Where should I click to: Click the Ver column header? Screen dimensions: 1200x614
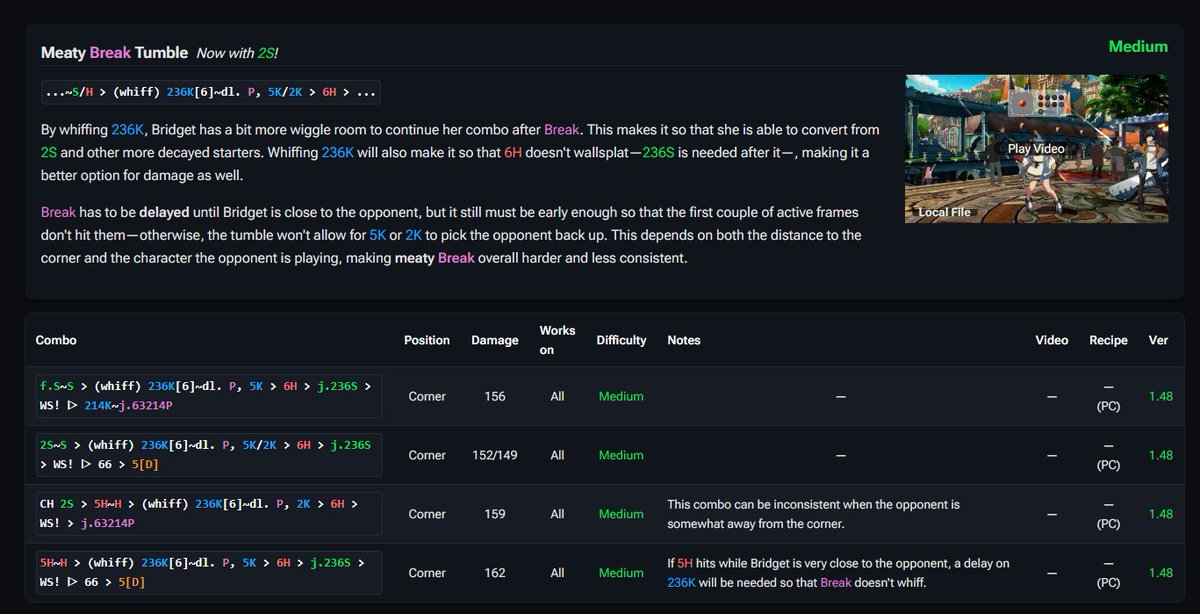(x=1158, y=340)
